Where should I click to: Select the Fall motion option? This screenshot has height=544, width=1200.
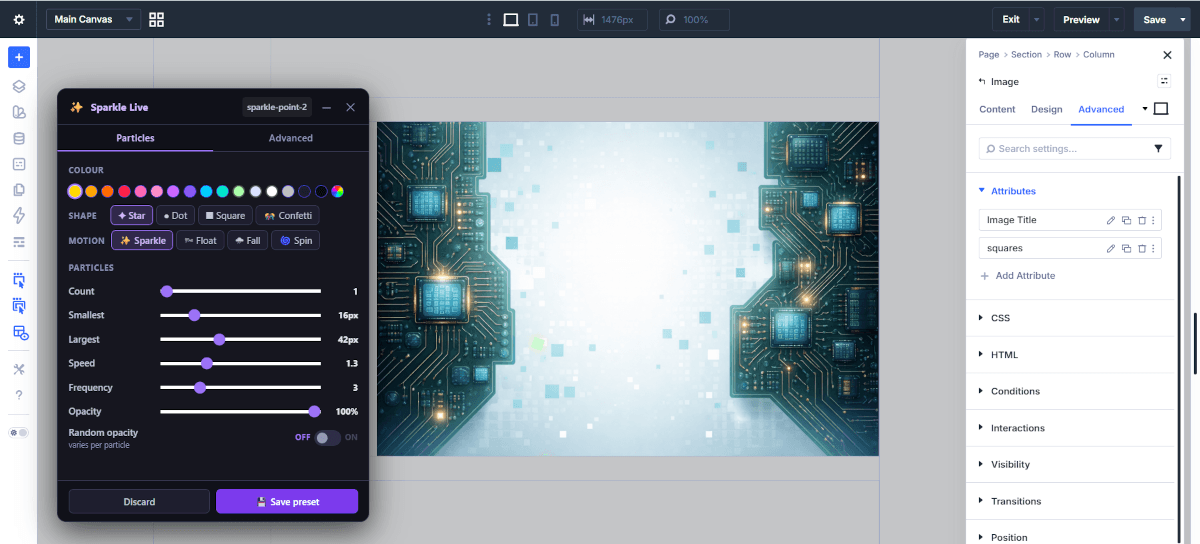coord(248,240)
